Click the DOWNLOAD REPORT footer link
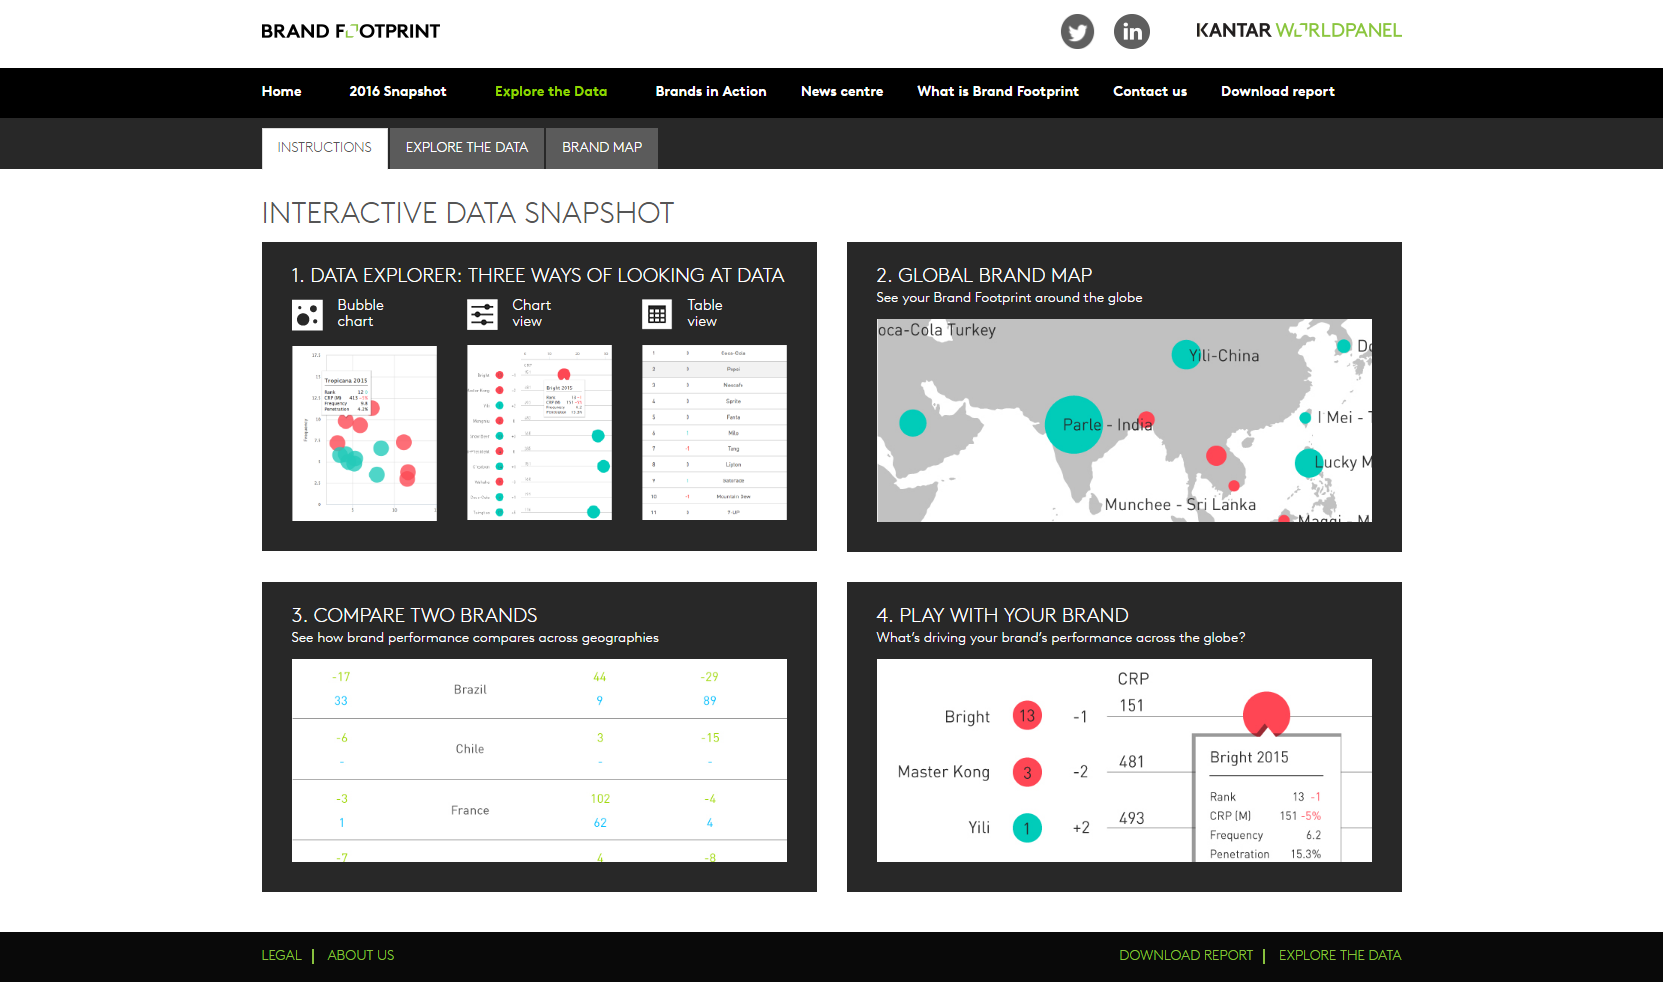 click(1186, 955)
